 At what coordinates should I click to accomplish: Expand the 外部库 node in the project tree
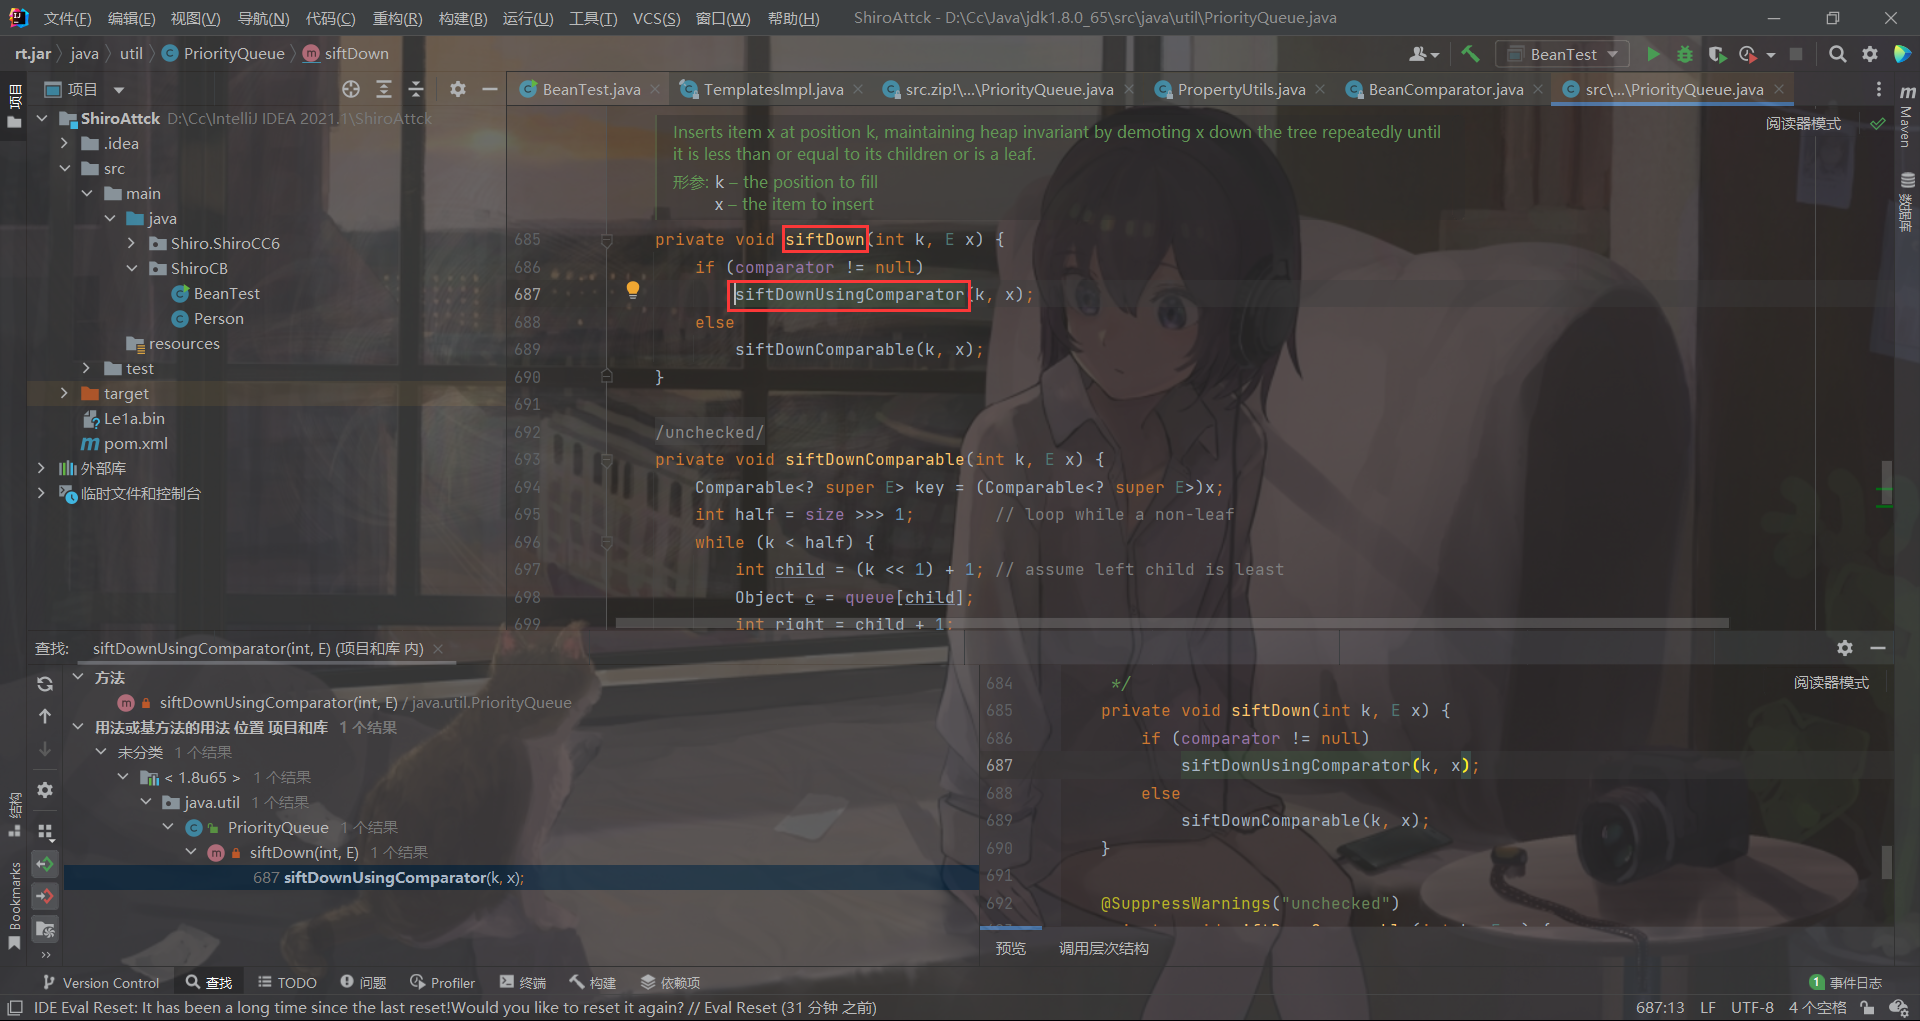click(x=40, y=468)
